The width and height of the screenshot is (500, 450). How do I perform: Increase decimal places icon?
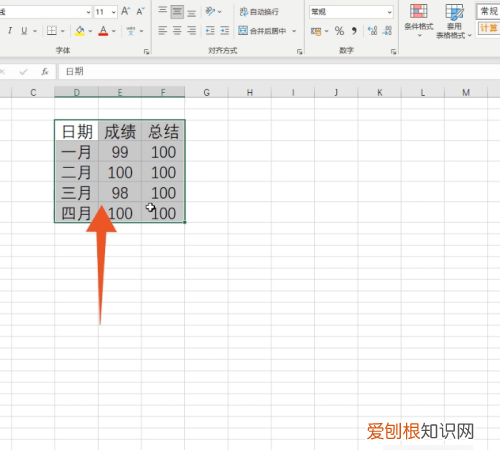point(372,31)
